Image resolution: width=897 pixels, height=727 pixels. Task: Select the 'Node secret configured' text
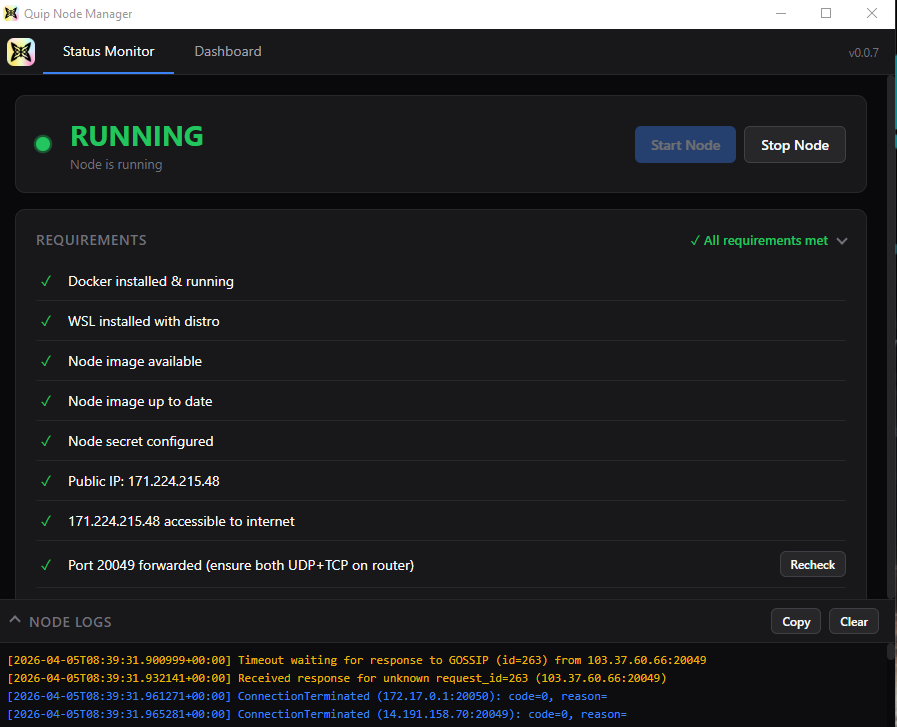141,442
